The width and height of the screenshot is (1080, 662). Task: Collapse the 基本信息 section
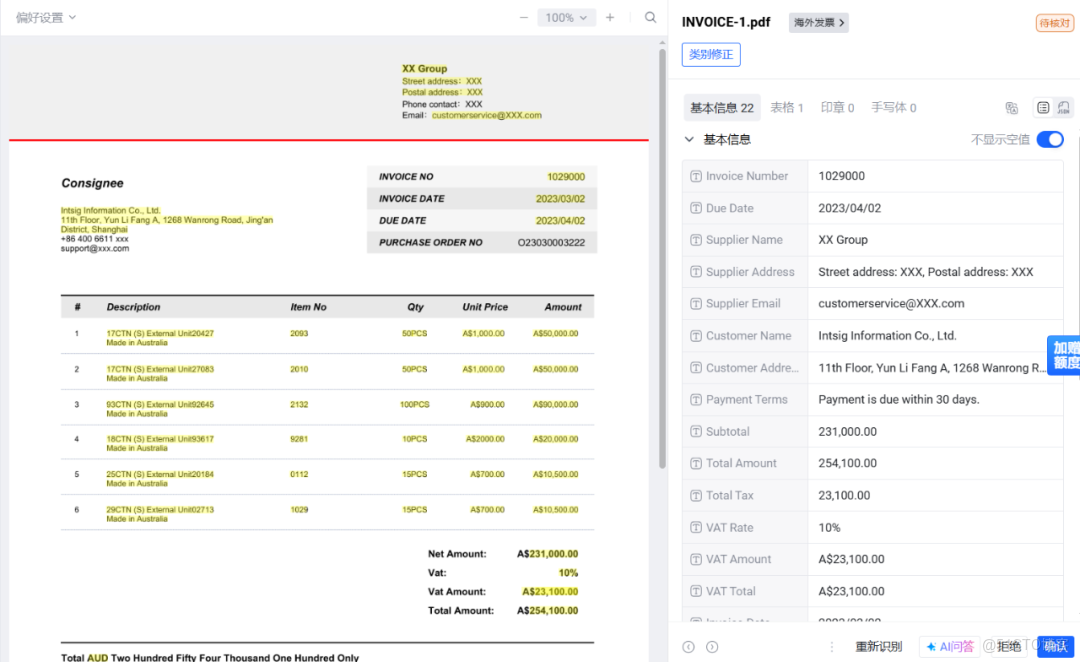click(x=689, y=139)
